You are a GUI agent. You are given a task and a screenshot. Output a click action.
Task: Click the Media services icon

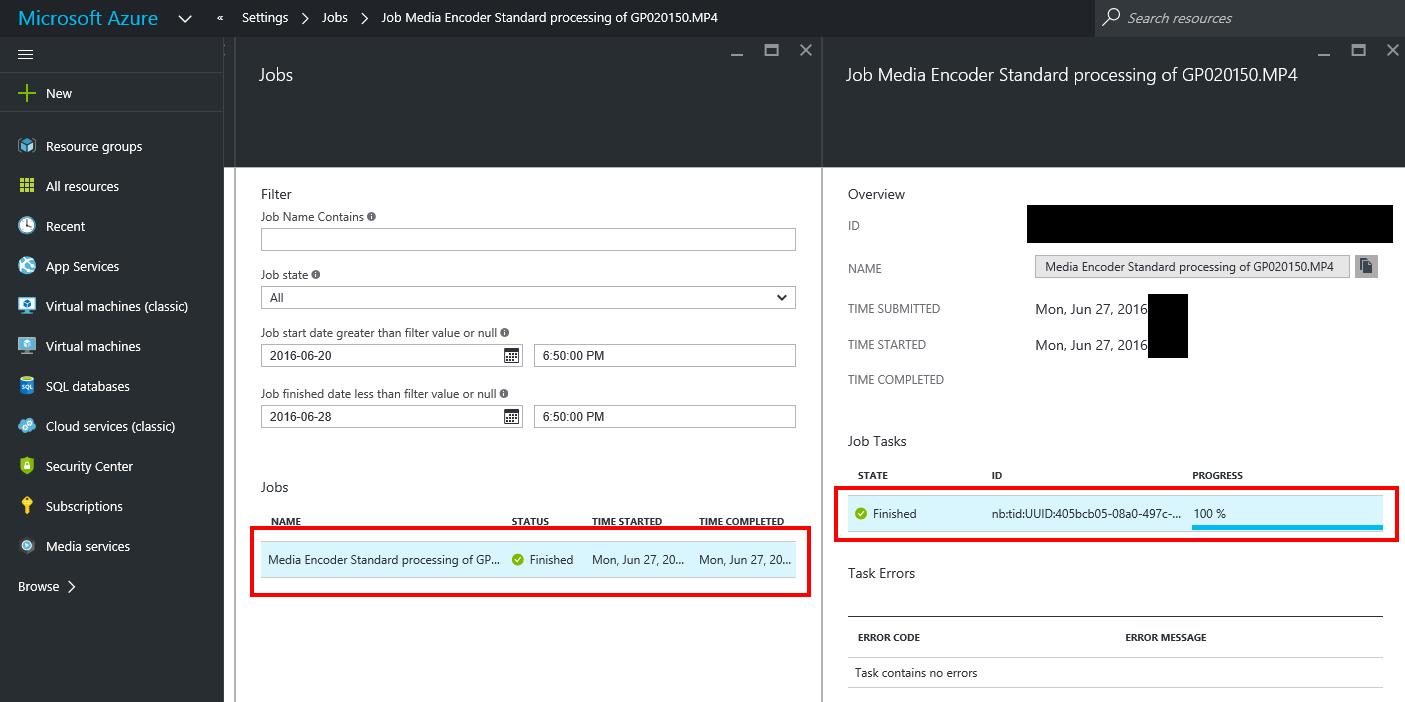tap(27, 546)
